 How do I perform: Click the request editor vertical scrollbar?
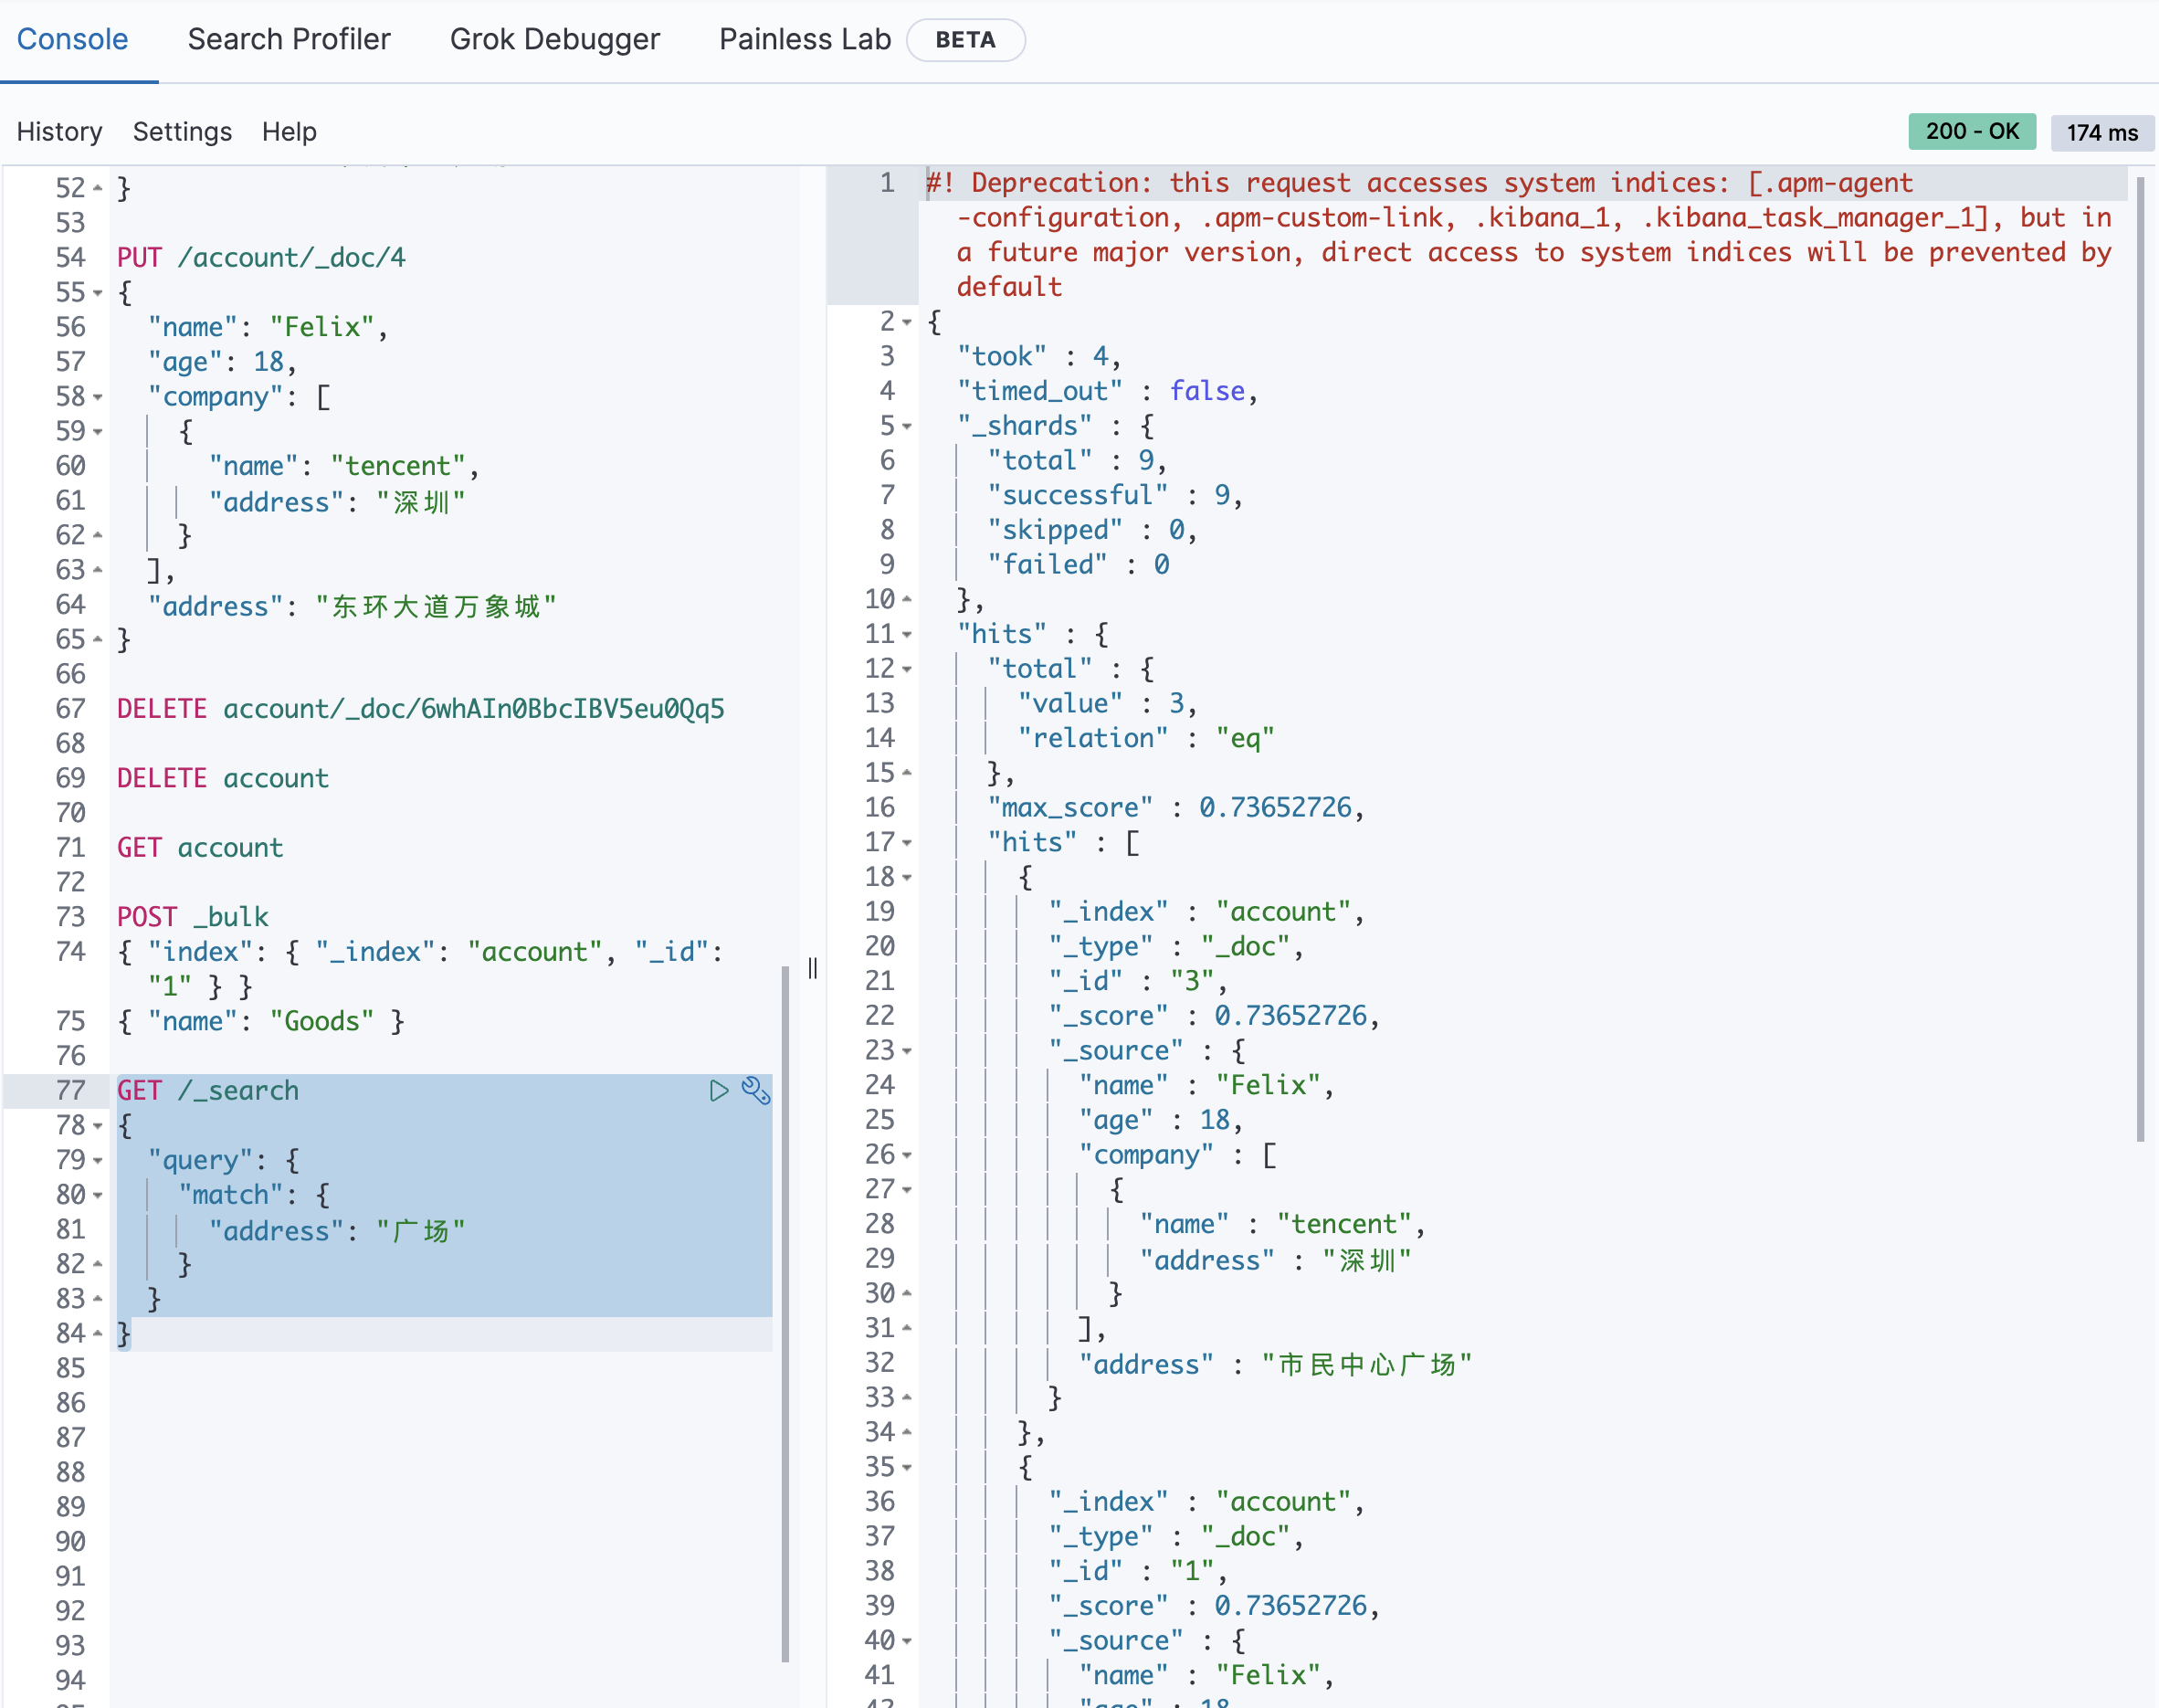tap(786, 1313)
